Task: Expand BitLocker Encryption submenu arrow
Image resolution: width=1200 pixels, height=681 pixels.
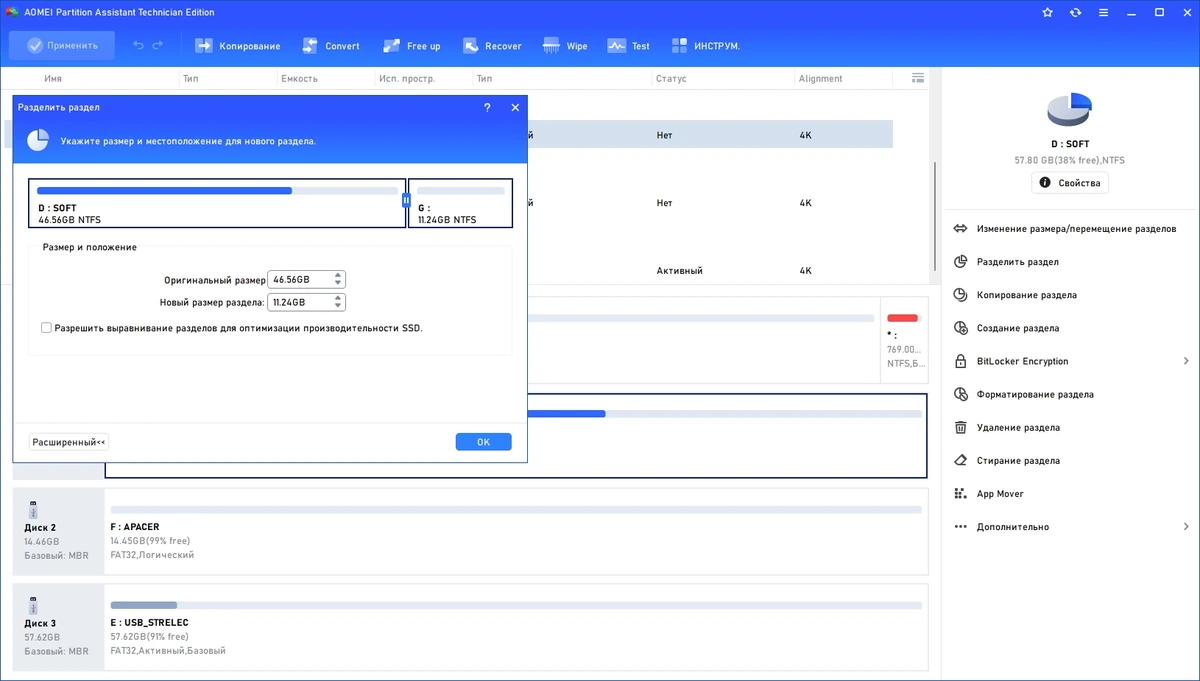Action: [x=1186, y=361]
